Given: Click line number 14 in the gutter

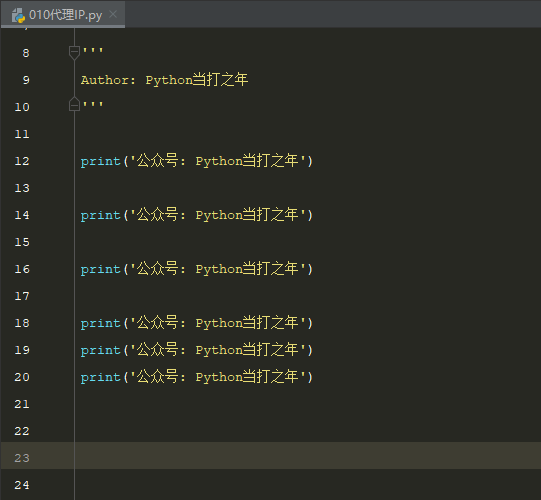Looking at the screenshot, I should (x=22, y=215).
